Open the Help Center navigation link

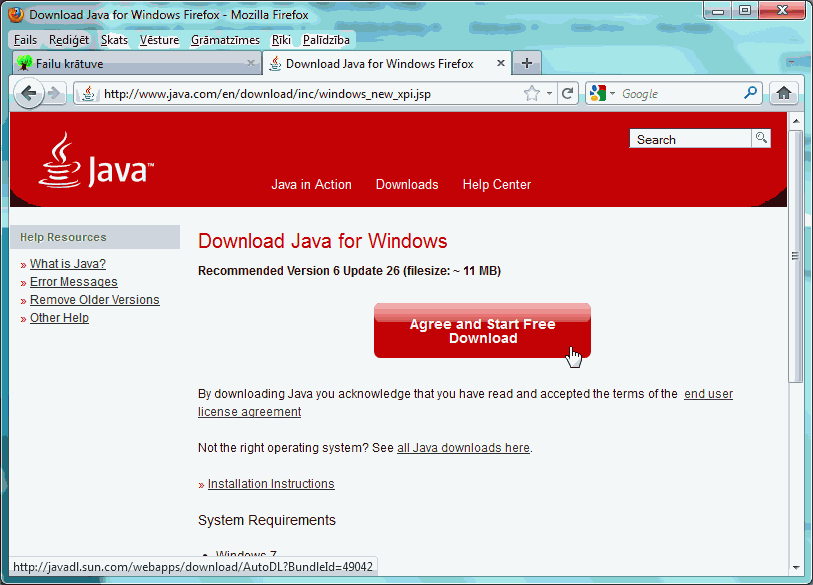point(497,185)
